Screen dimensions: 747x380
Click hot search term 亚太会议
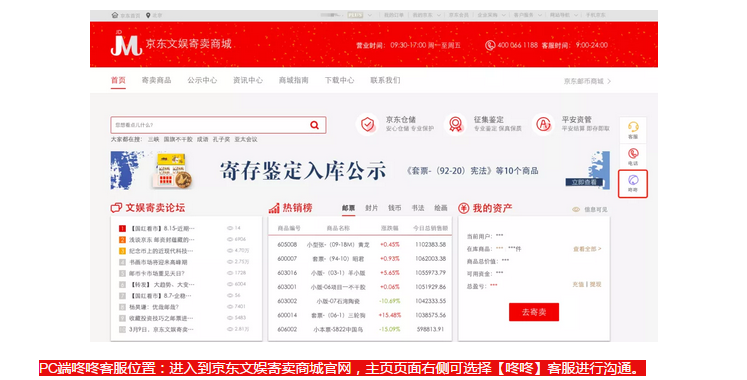pos(246,140)
